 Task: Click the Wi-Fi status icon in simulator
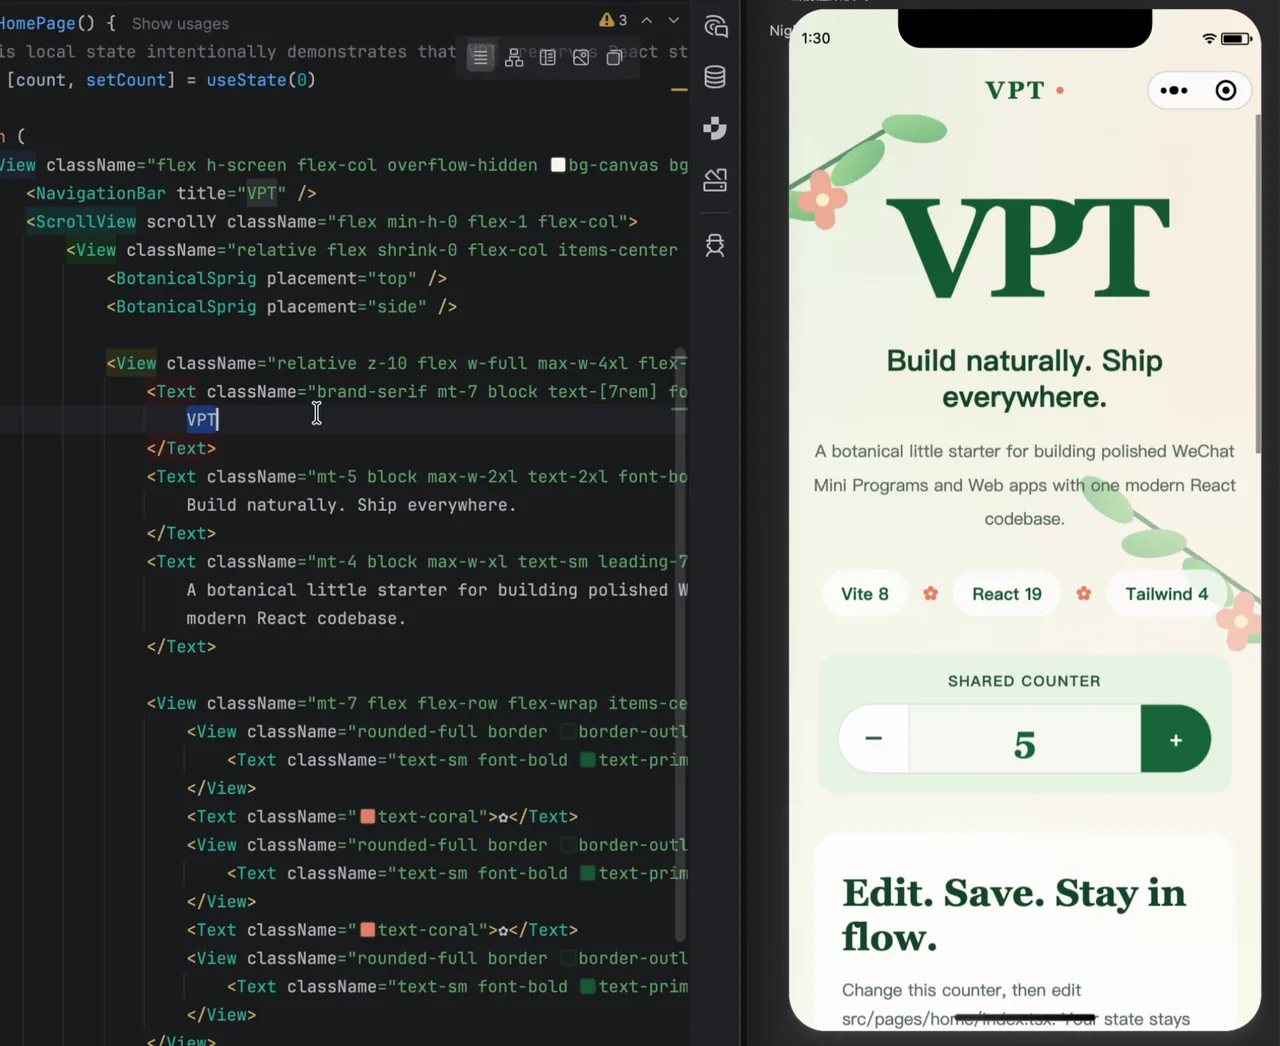coord(1209,39)
